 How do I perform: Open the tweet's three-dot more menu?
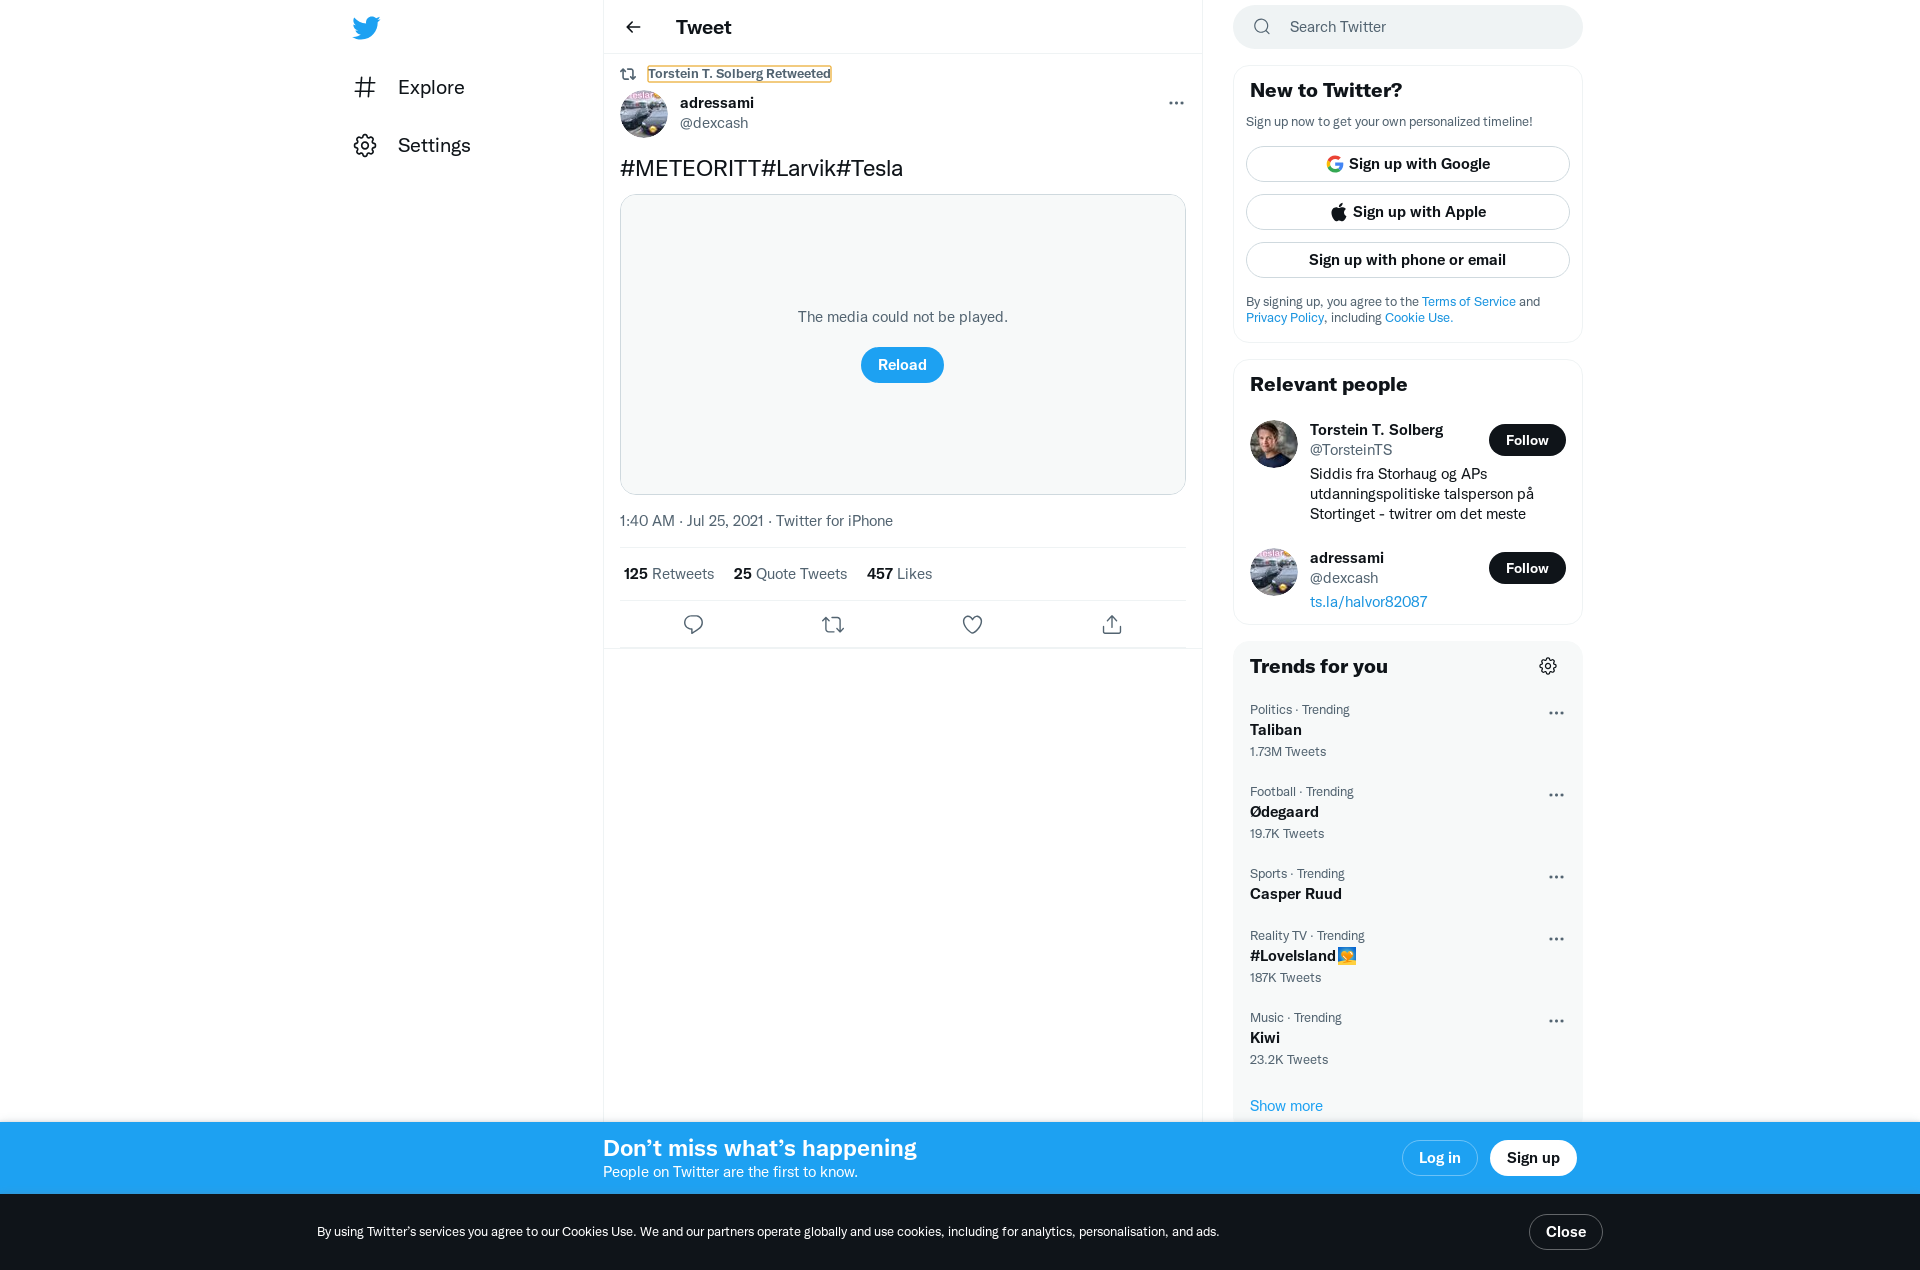click(1176, 103)
